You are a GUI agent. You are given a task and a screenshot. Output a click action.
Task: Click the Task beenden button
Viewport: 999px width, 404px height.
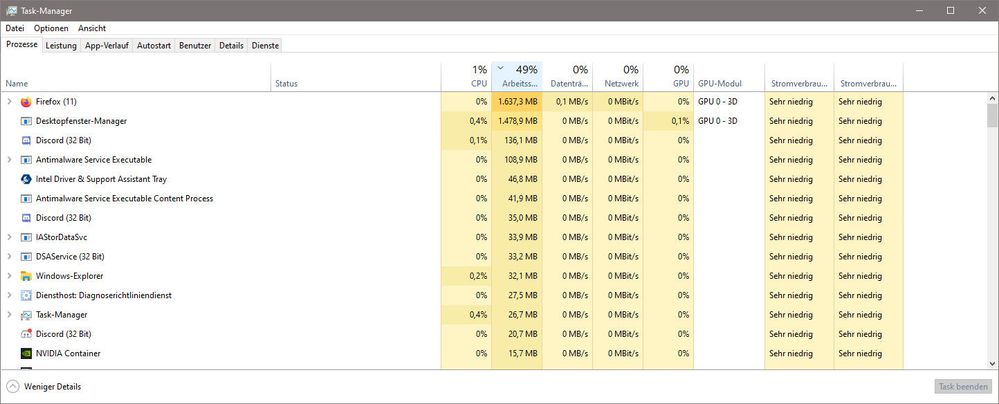(x=963, y=387)
